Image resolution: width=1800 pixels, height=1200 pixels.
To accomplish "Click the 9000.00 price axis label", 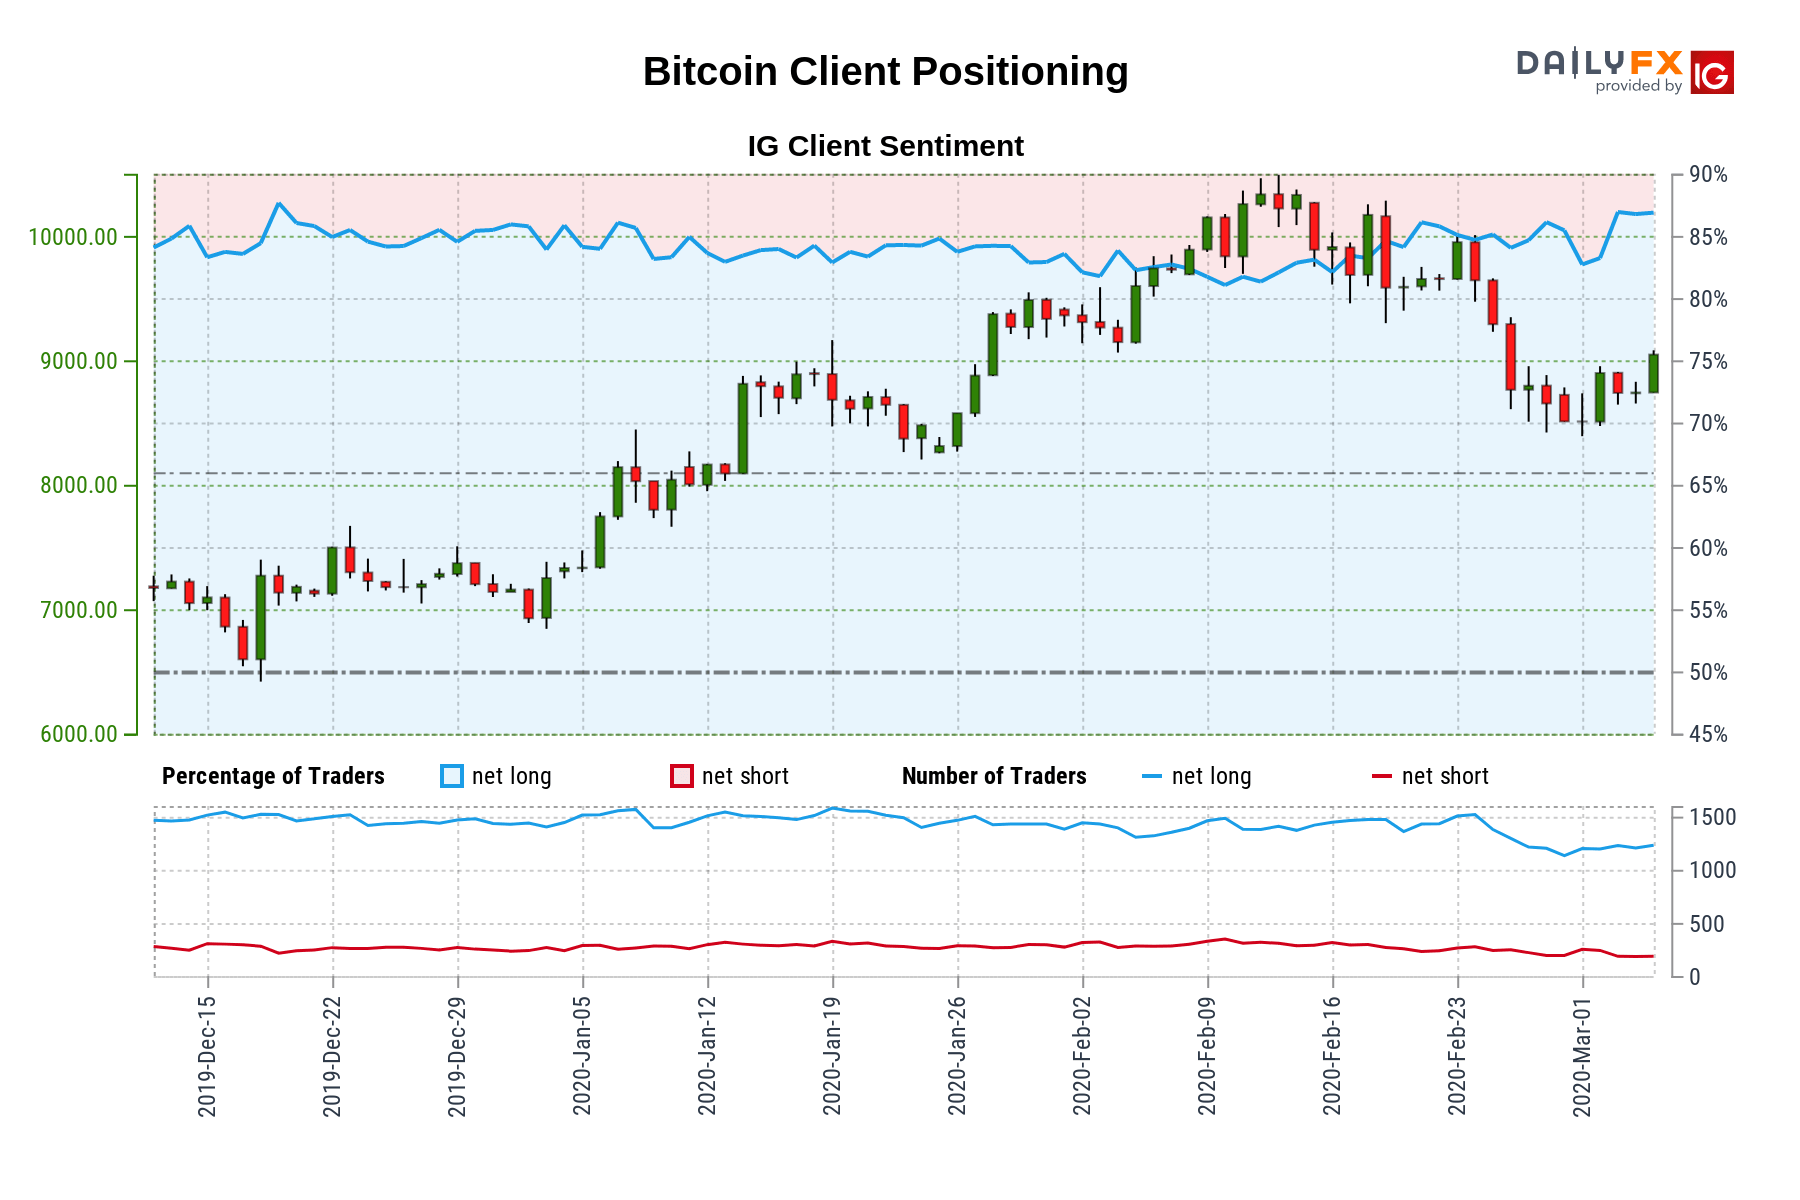I will point(78,361).
